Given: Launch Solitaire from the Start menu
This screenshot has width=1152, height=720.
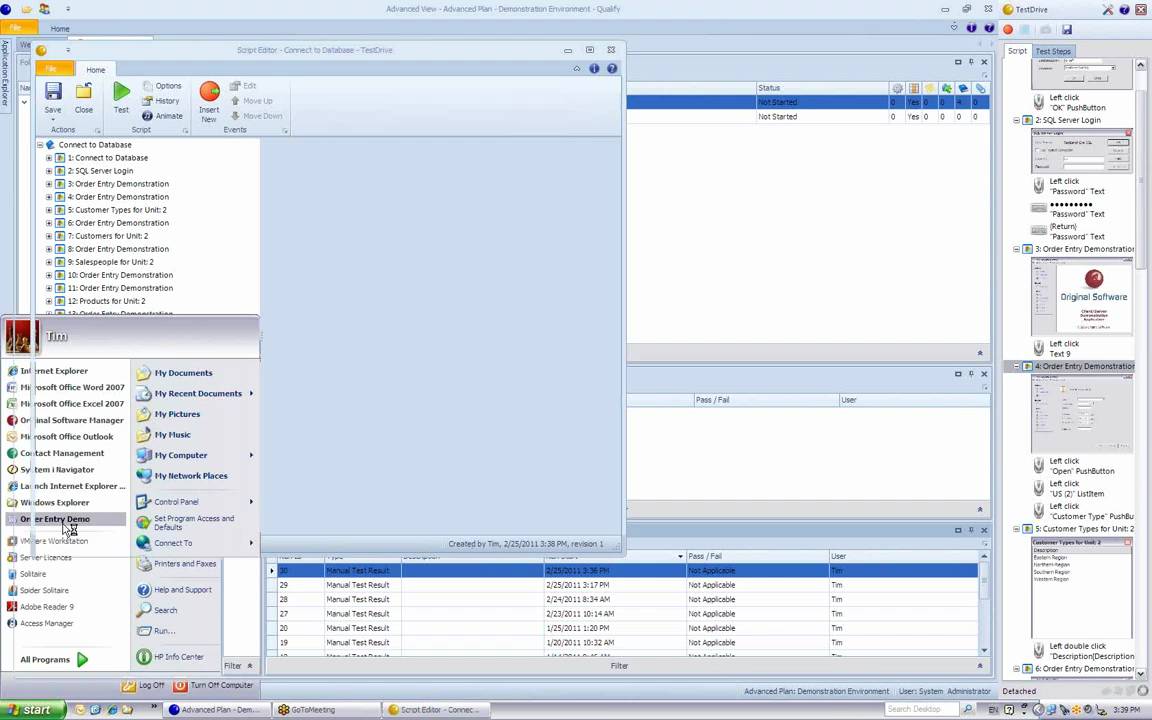Looking at the screenshot, I should click(33, 573).
